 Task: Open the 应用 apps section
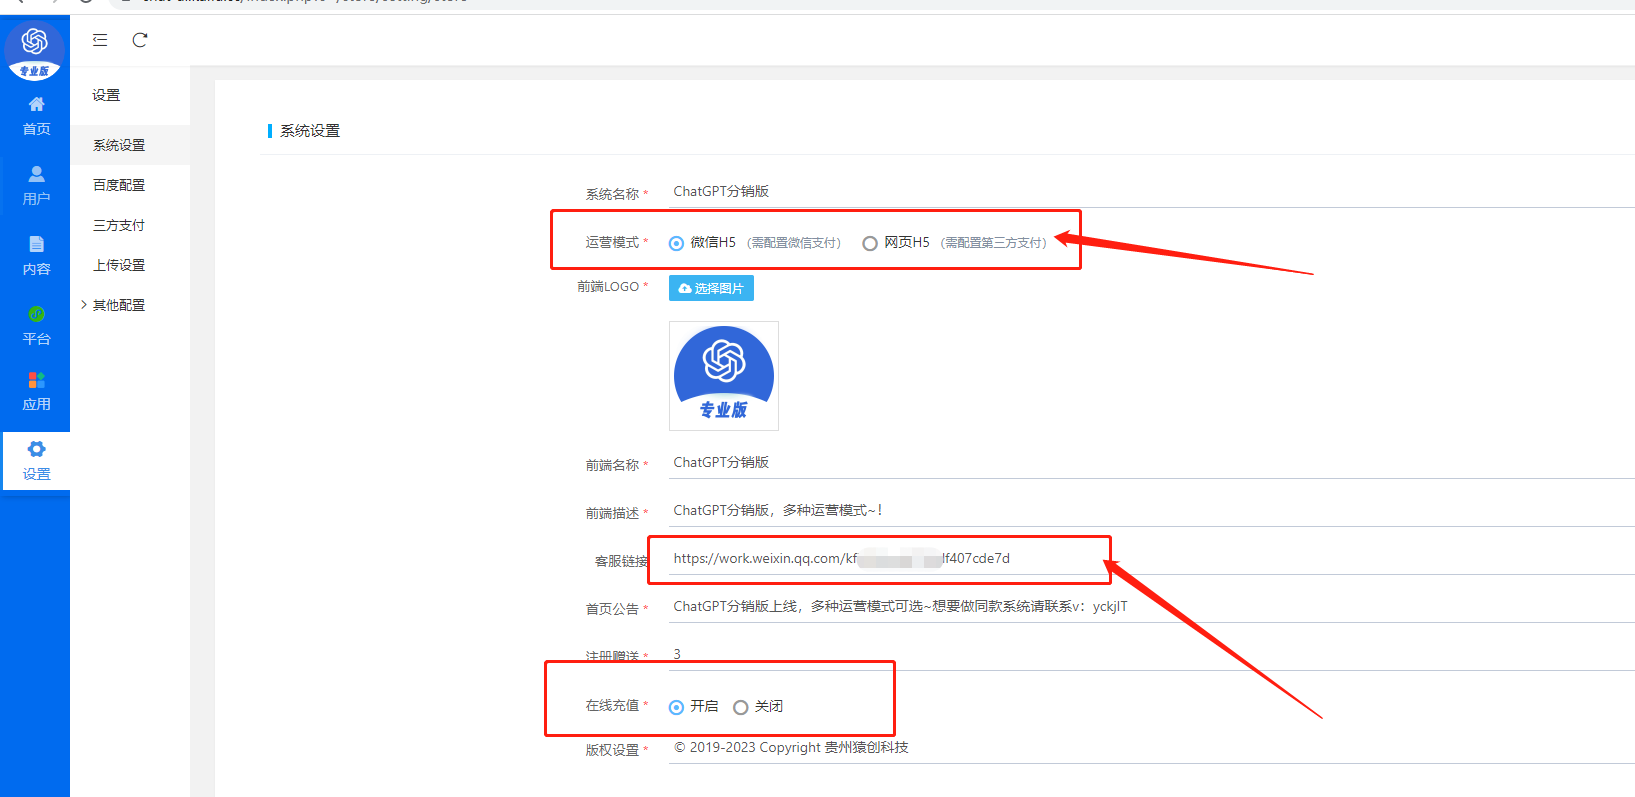point(36,391)
